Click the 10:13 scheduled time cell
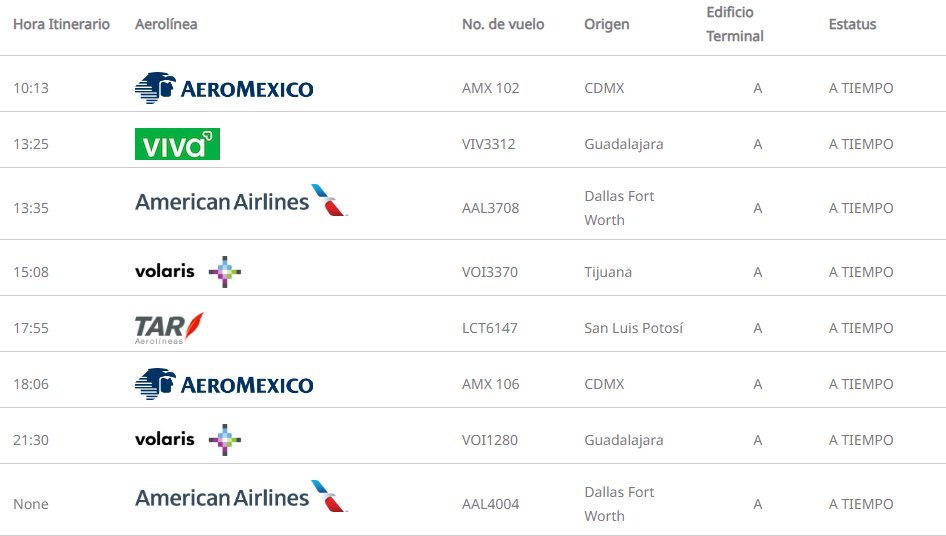 [x=31, y=88]
